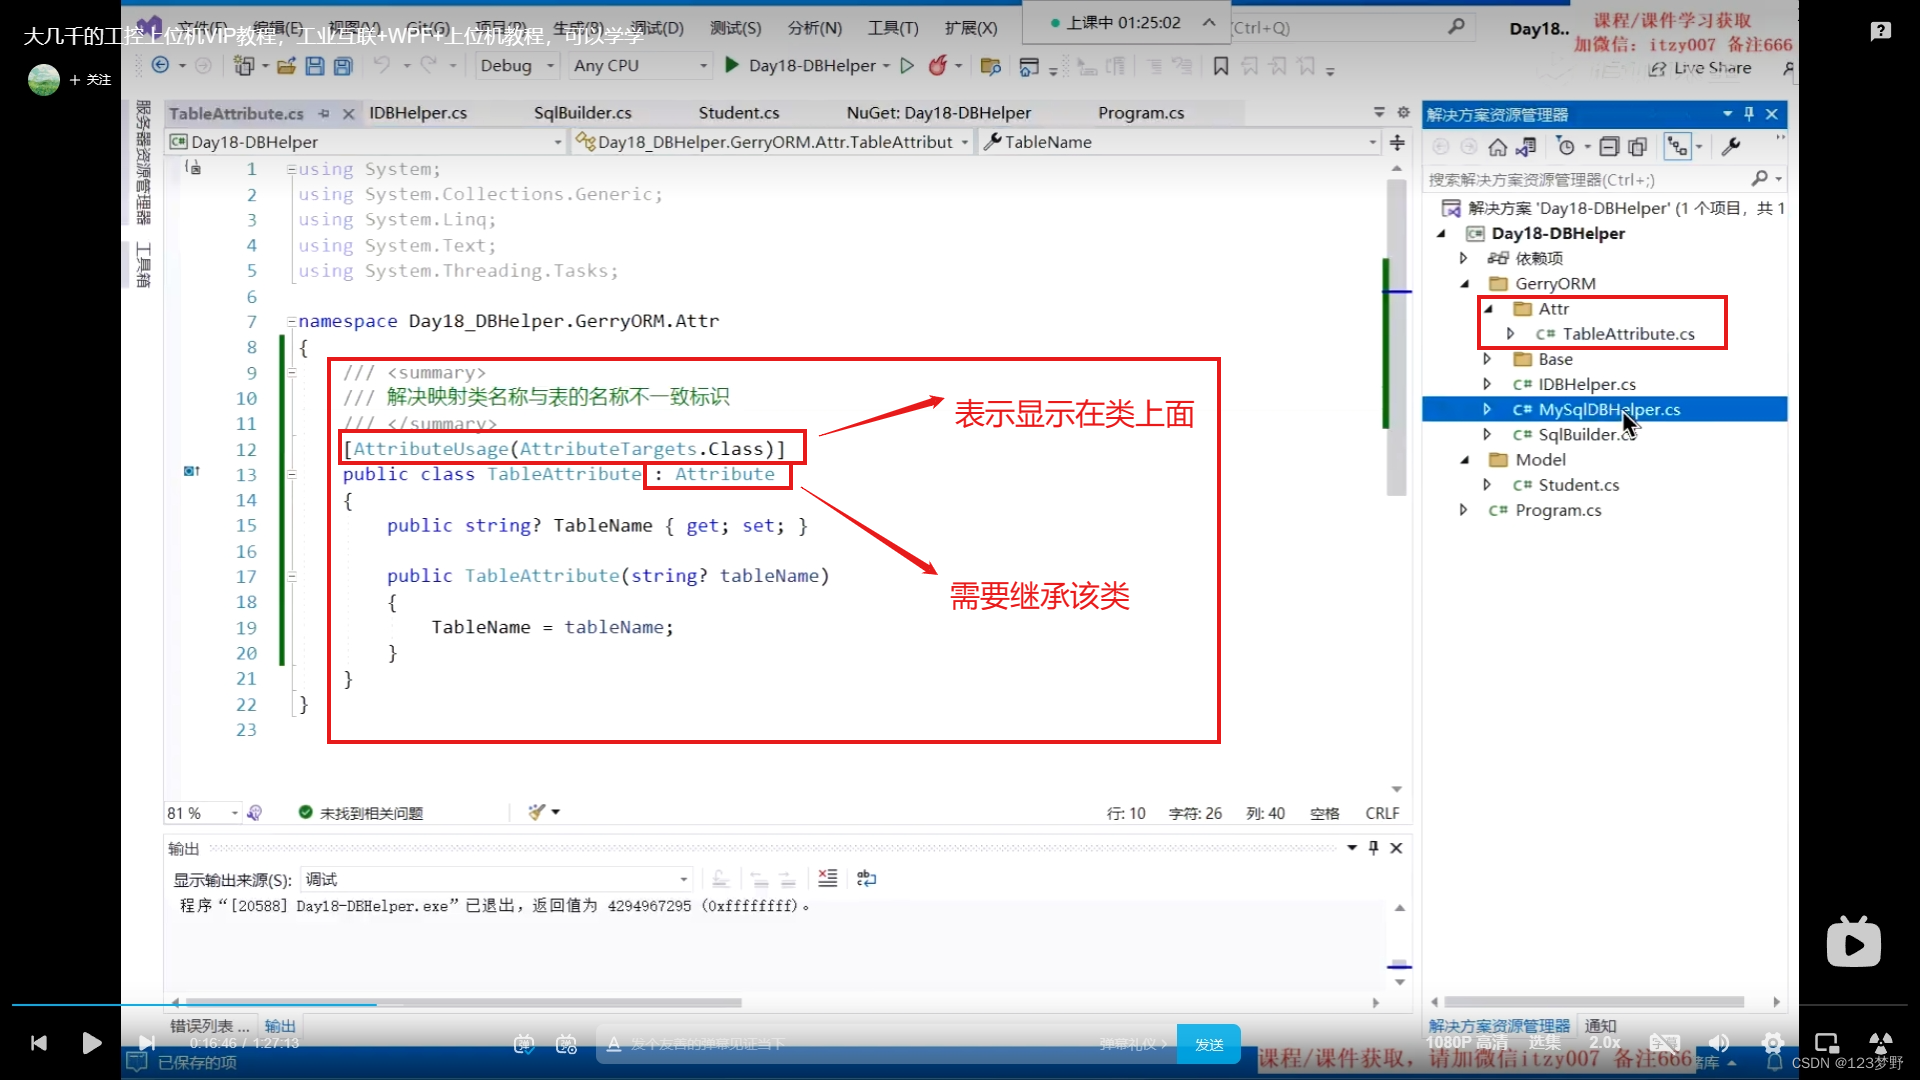This screenshot has width=1920, height=1080.
Task: Collapse all in Solution Explorer
Action: tap(1608, 147)
